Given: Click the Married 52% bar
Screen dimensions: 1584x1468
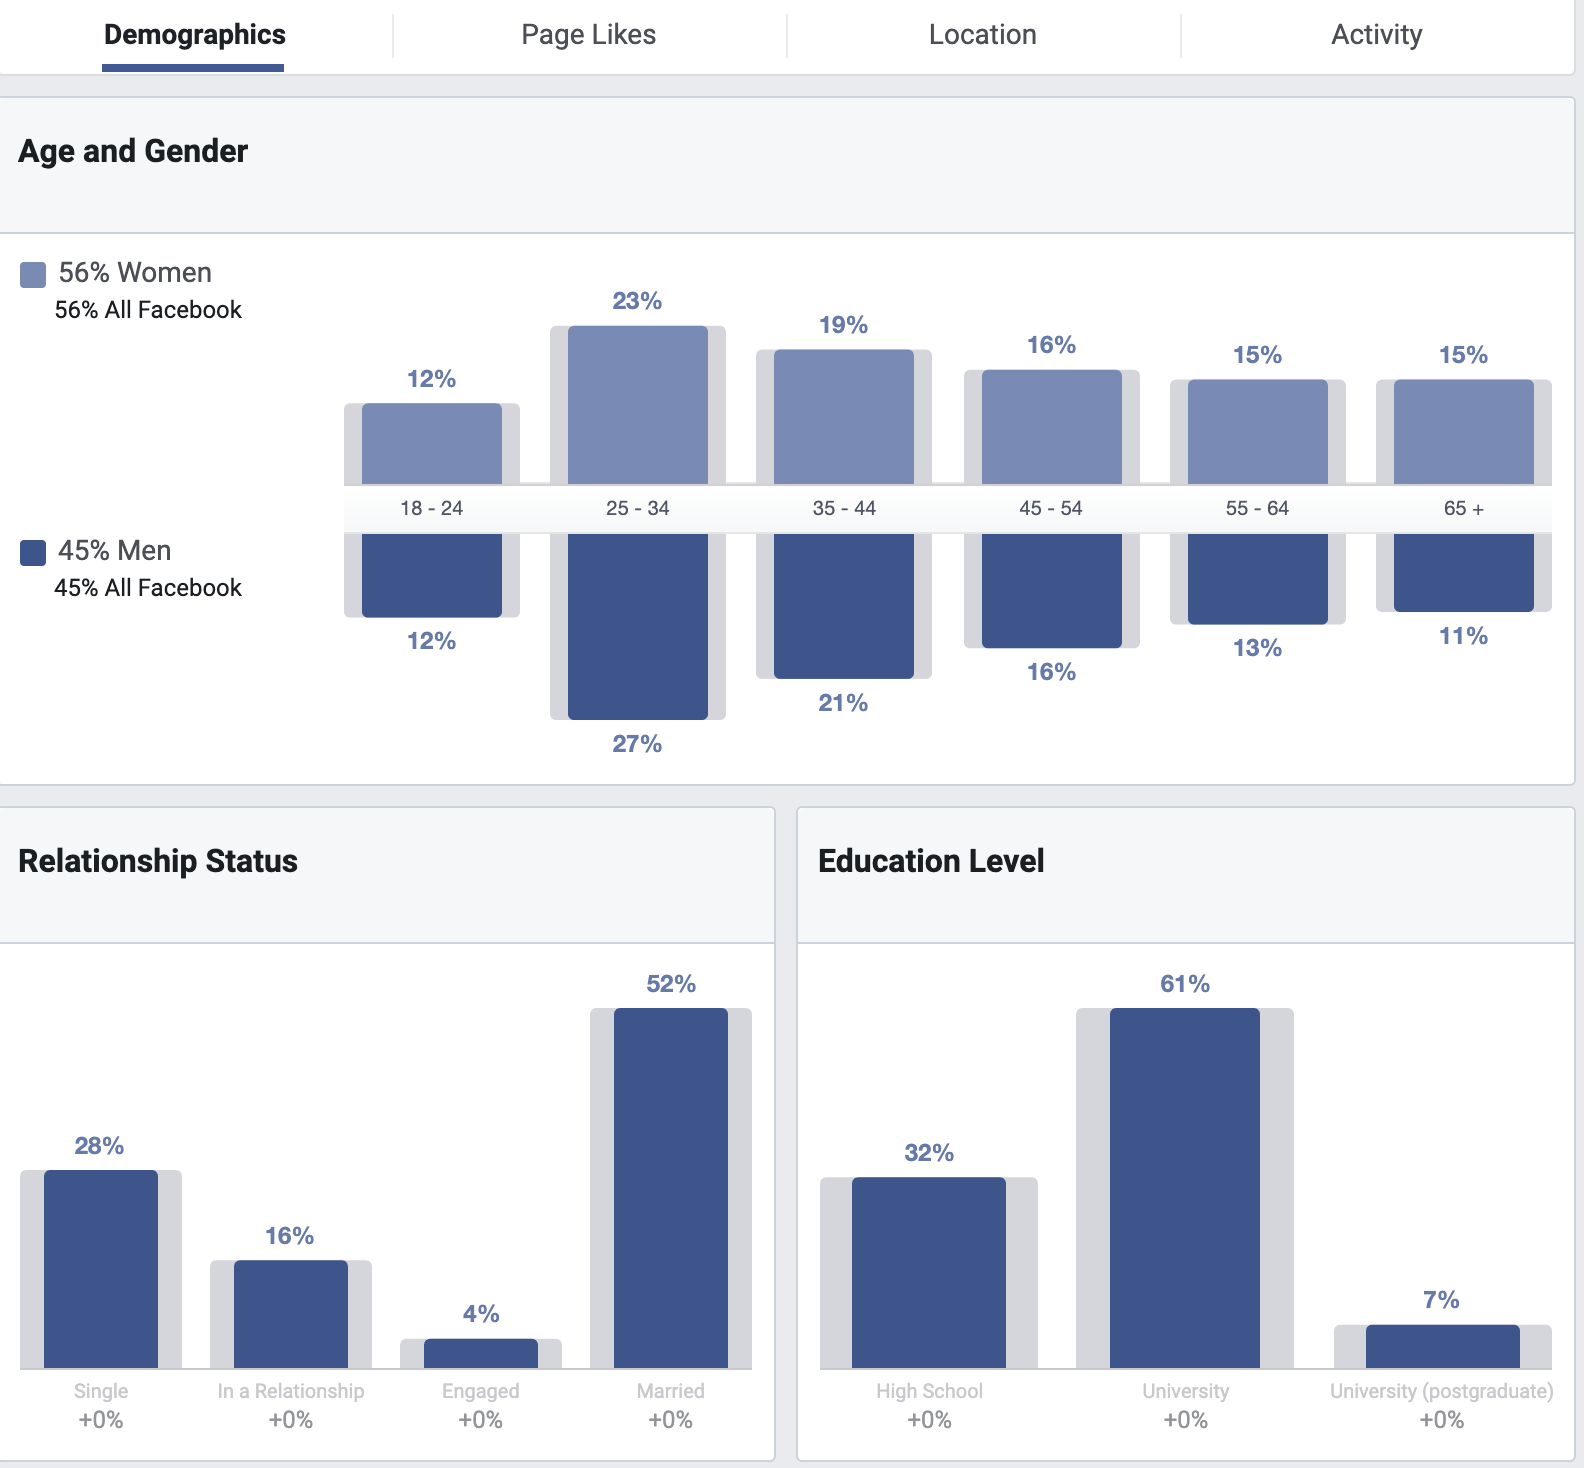Looking at the screenshot, I should click(671, 1188).
